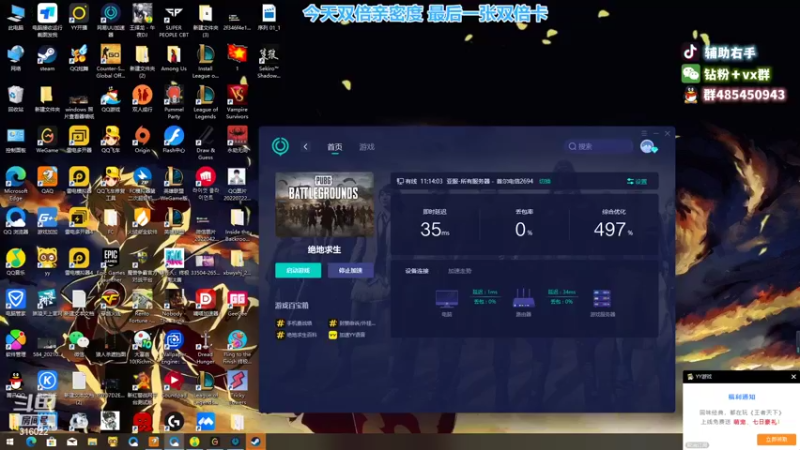Open the Pummel Party desktop shortcut
Image resolution: width=800 pixels, height=450 pixels.
[174, 102]
